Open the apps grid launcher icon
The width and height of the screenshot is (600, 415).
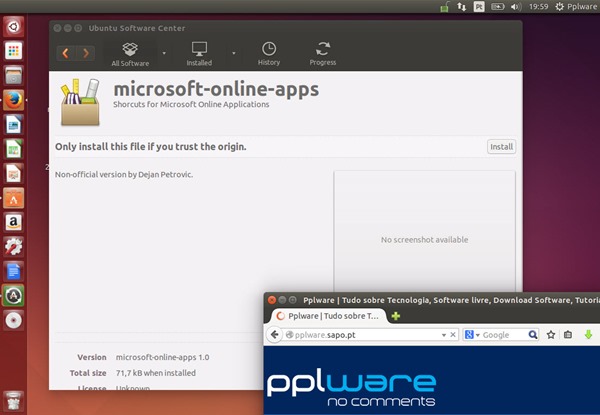click(x=13, y=51)
